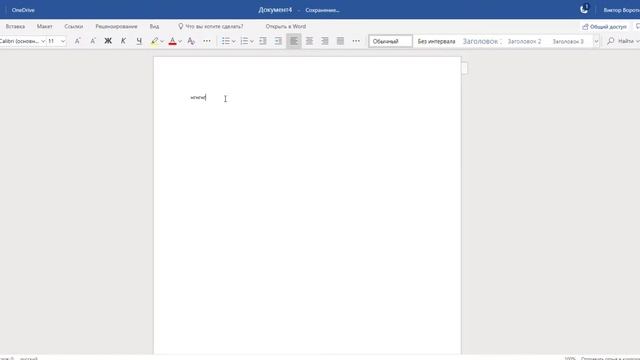
Task: Open Skype notifications icon
Action: click(x=584, y=9)
